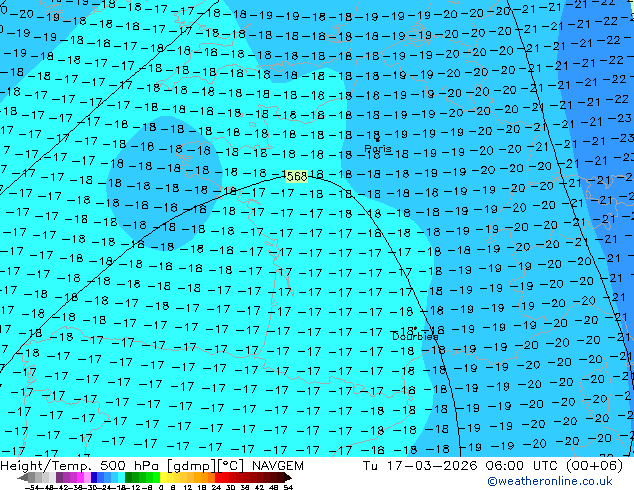Click the left gray arrow of color scale
This screenshot has width=634, height=490.
pyautogui.click(x=23, y=478)
